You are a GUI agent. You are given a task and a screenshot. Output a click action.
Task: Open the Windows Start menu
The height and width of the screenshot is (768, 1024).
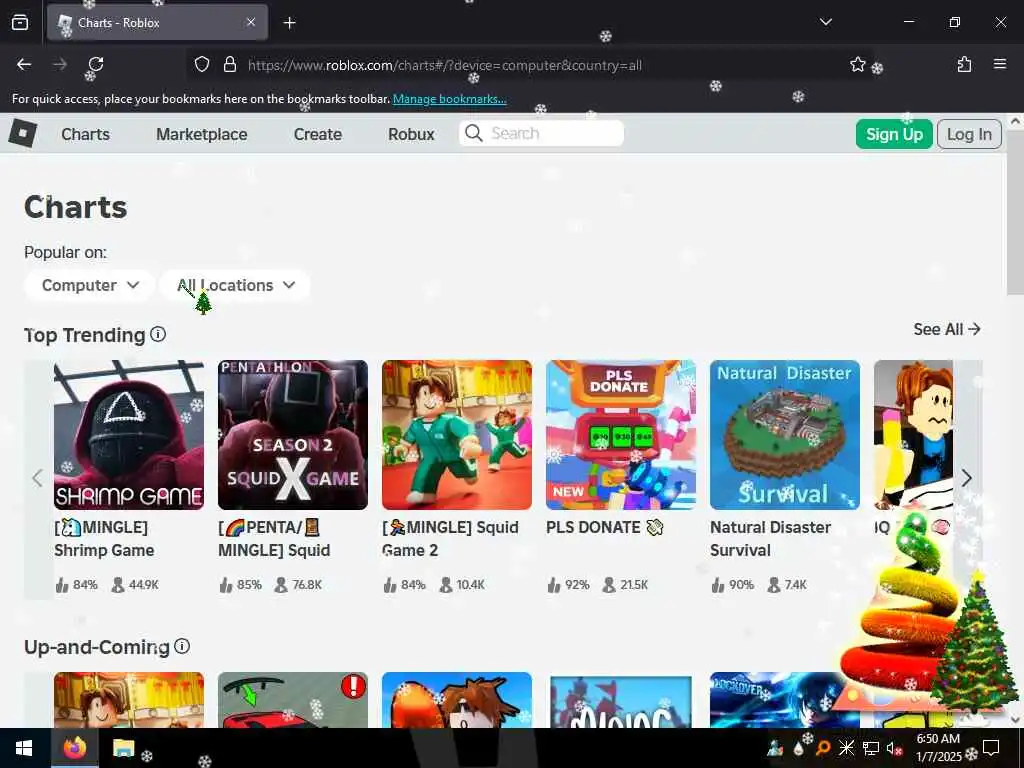(24, 748)
